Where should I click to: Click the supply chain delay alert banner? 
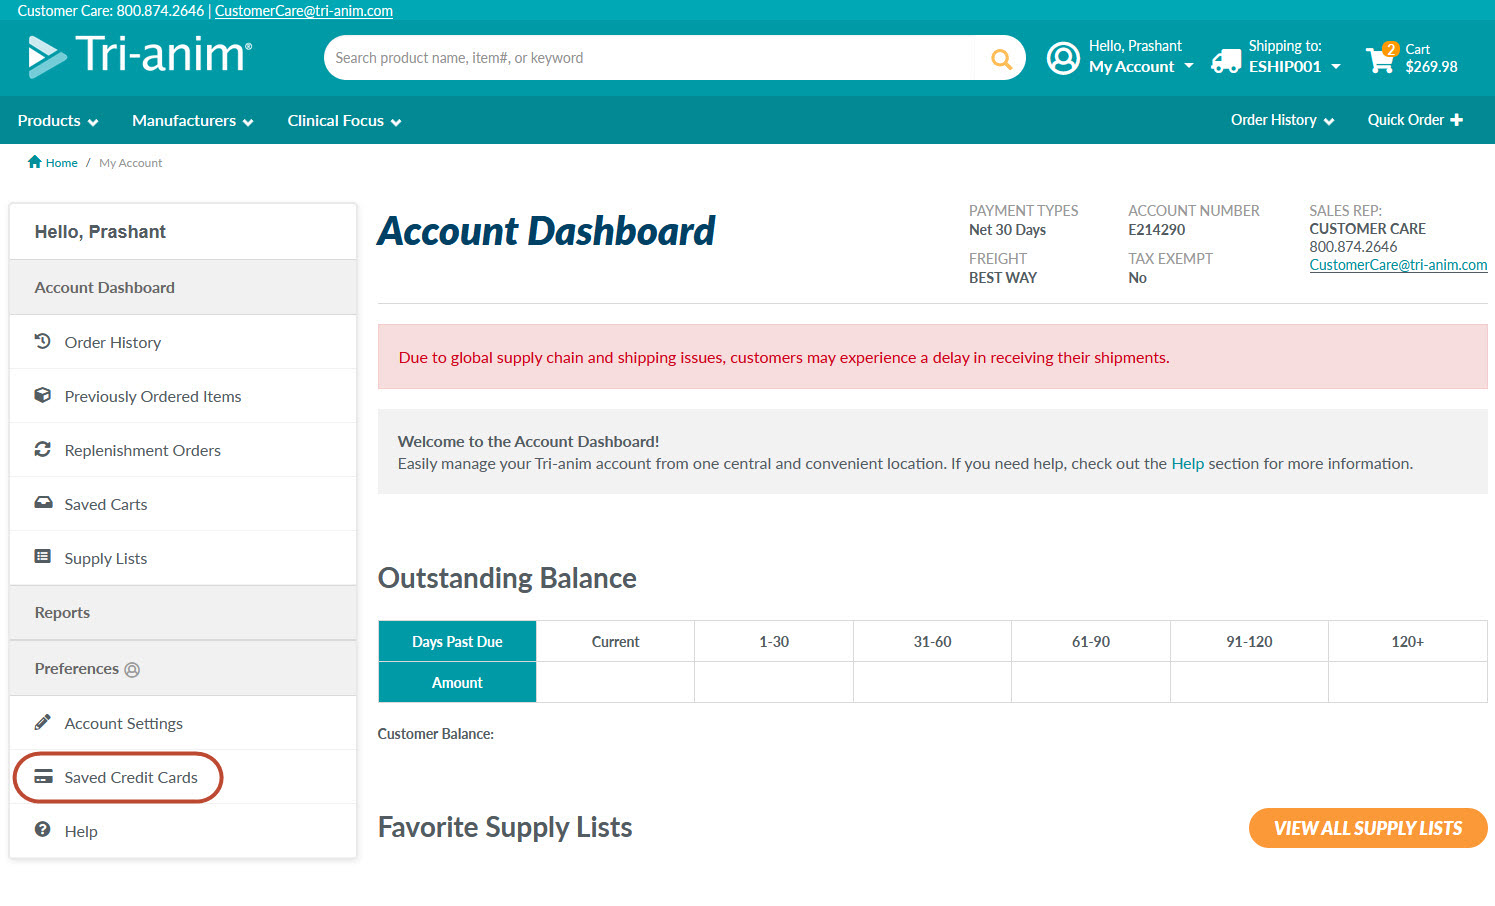coord(932,357)
